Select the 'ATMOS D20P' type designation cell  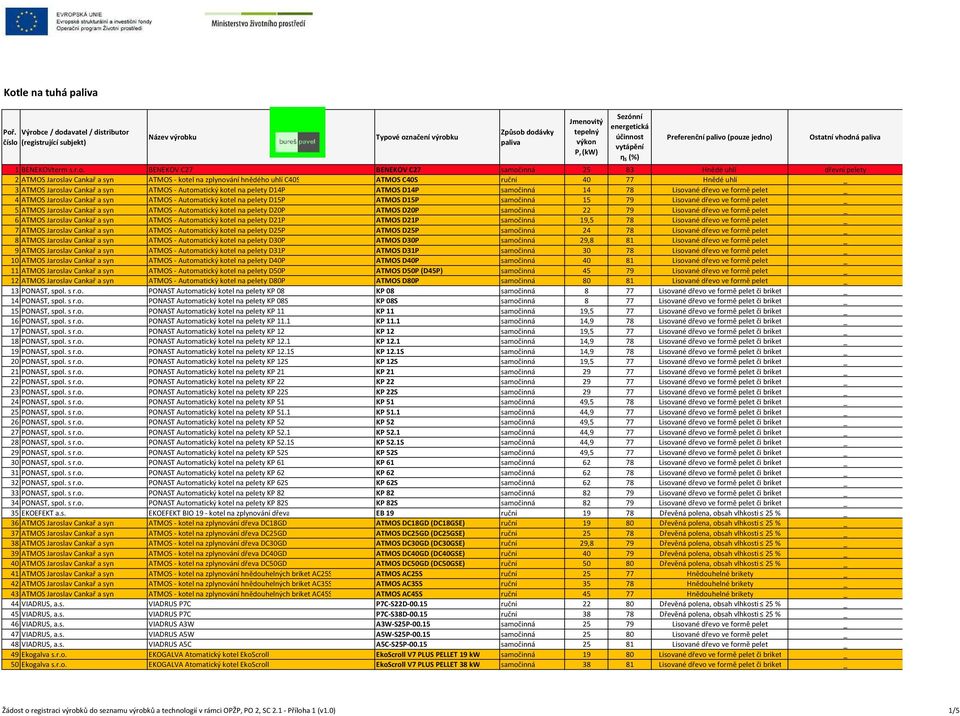click(437, 210)
